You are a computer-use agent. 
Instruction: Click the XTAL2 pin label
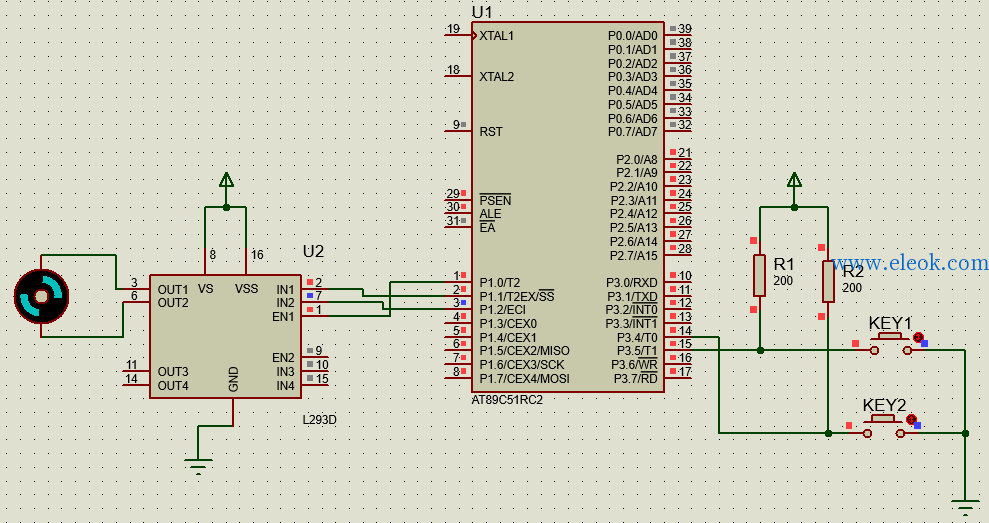pyautogui.click(x=496, y=77)
